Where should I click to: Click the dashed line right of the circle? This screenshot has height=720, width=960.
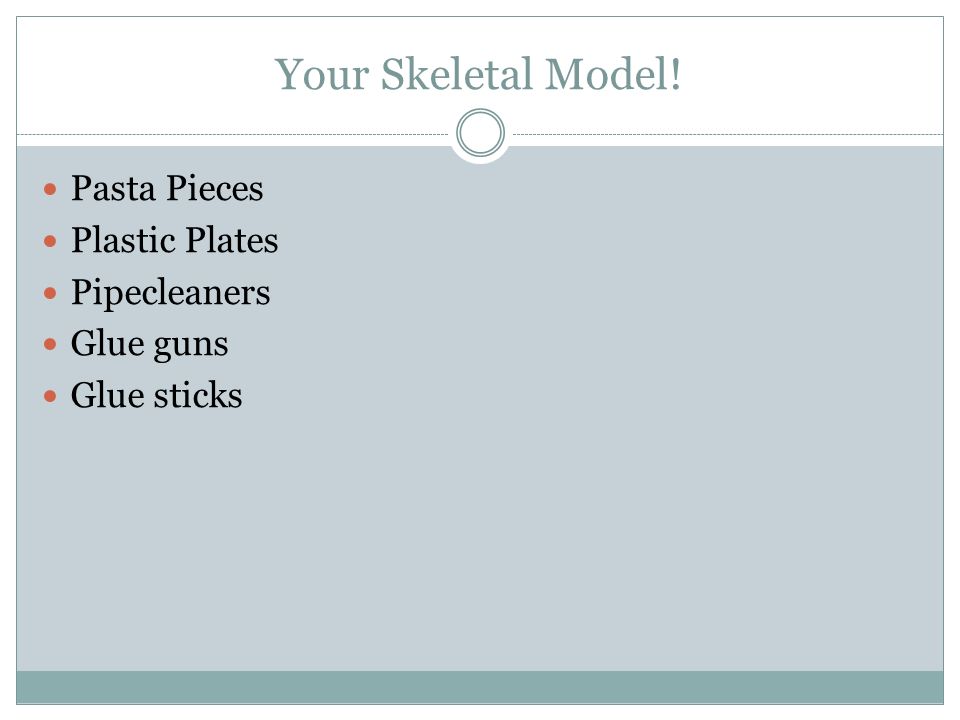[728, 134]
